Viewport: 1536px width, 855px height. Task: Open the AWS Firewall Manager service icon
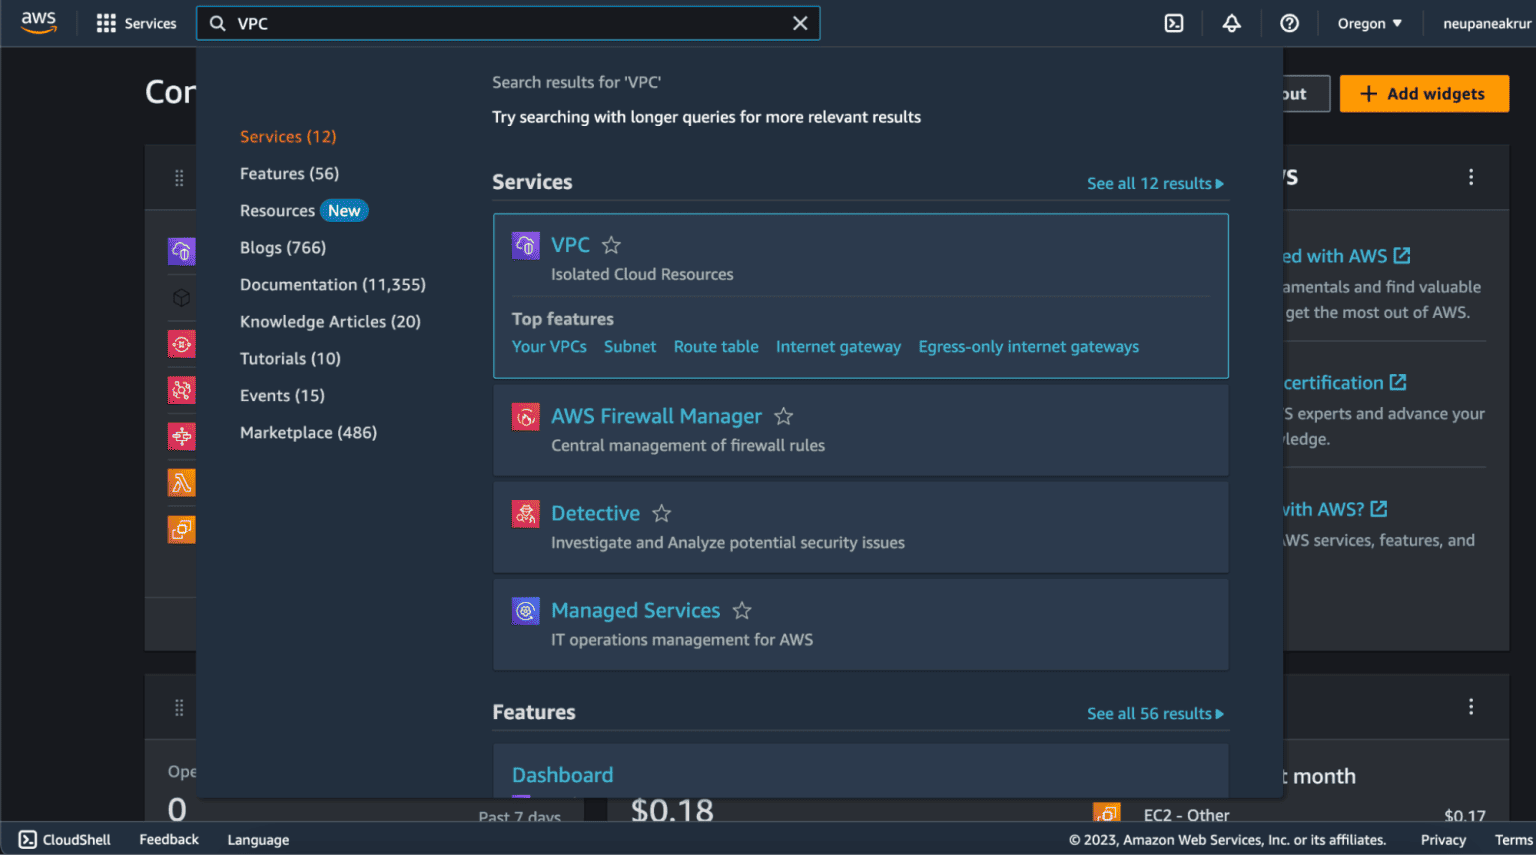click(x=526, y=416)
